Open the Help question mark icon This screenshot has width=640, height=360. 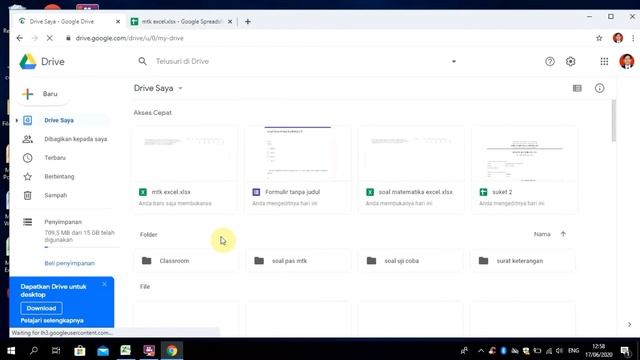[550, 61]
